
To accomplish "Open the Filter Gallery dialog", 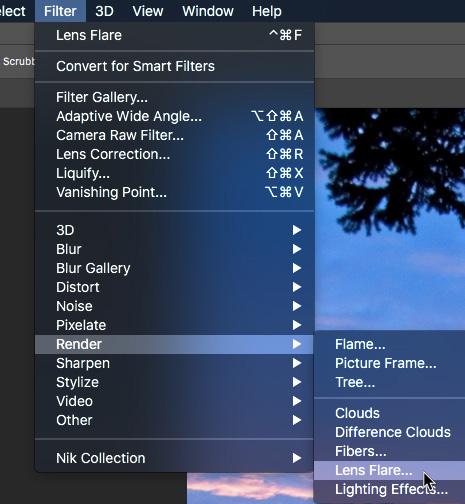I will pyautogui.click(x=174, y=97).
